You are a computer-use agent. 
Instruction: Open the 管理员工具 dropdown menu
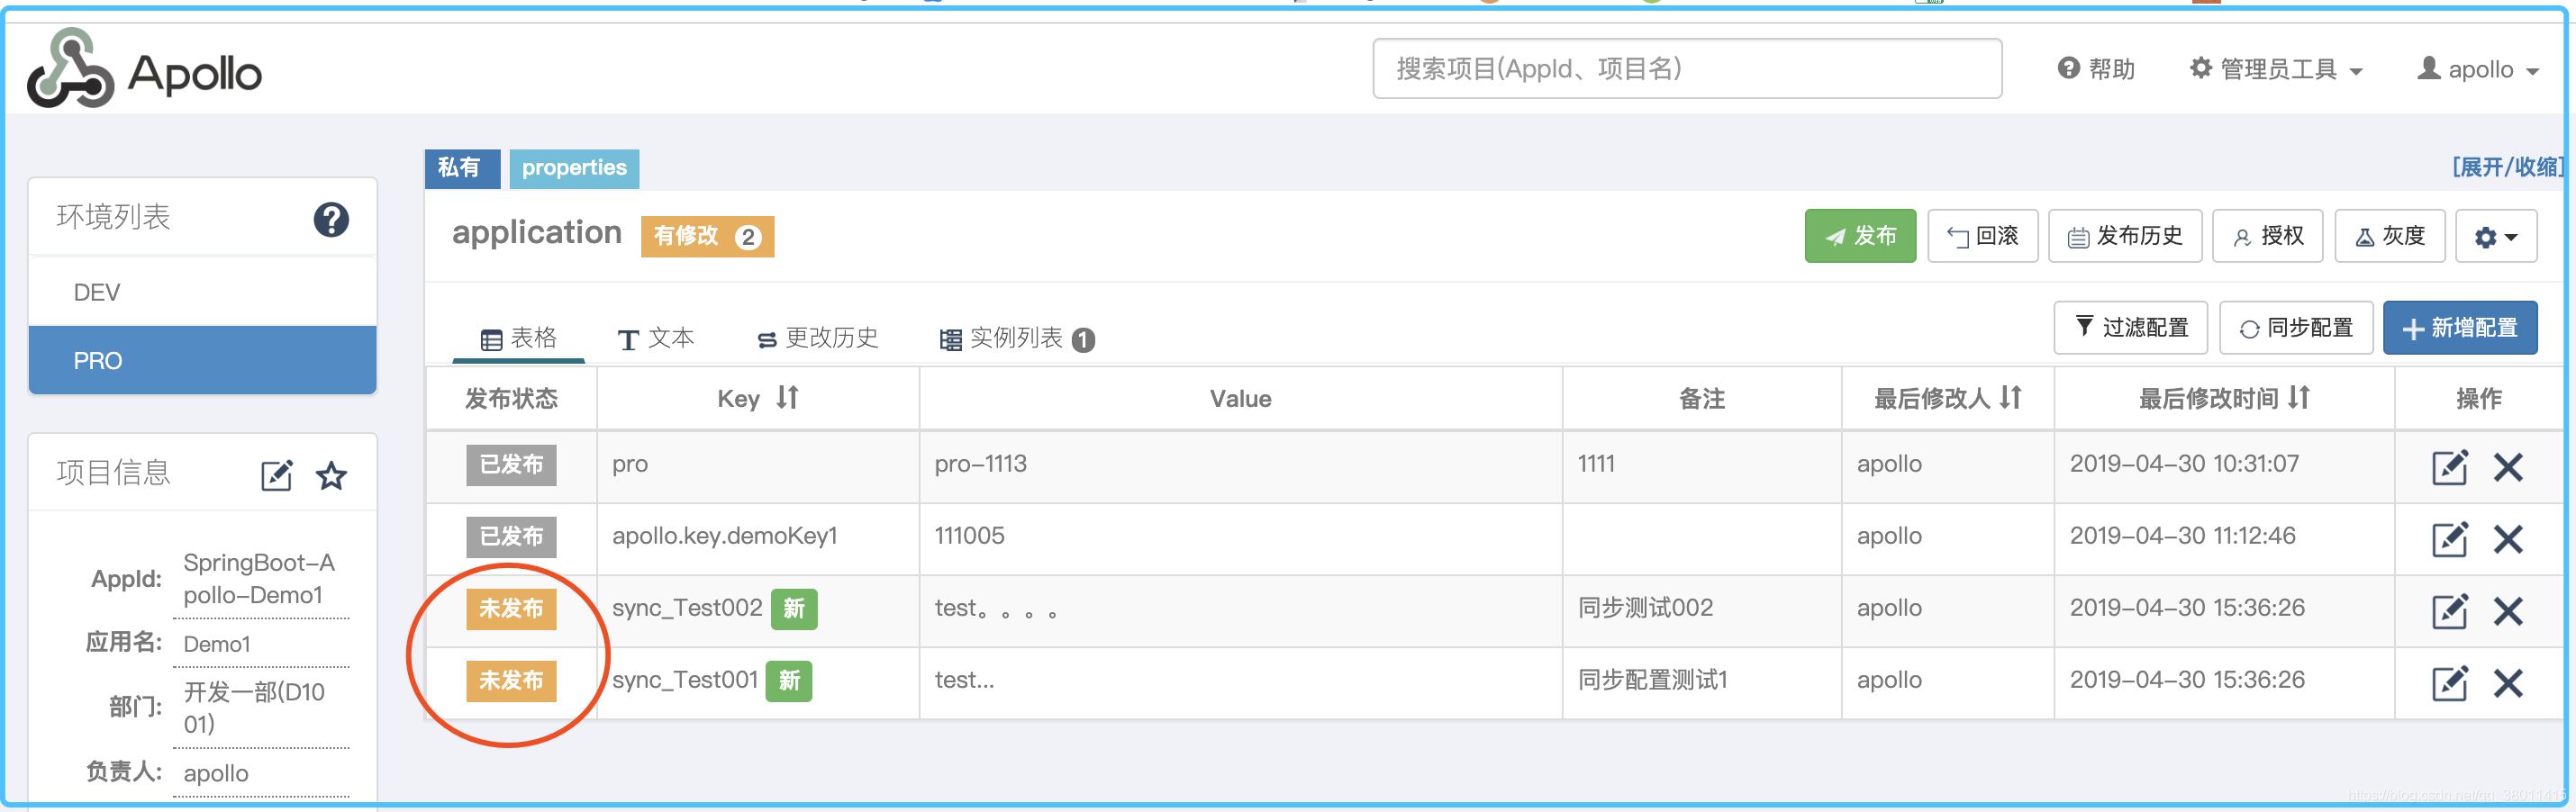[x=2276, y=69]
